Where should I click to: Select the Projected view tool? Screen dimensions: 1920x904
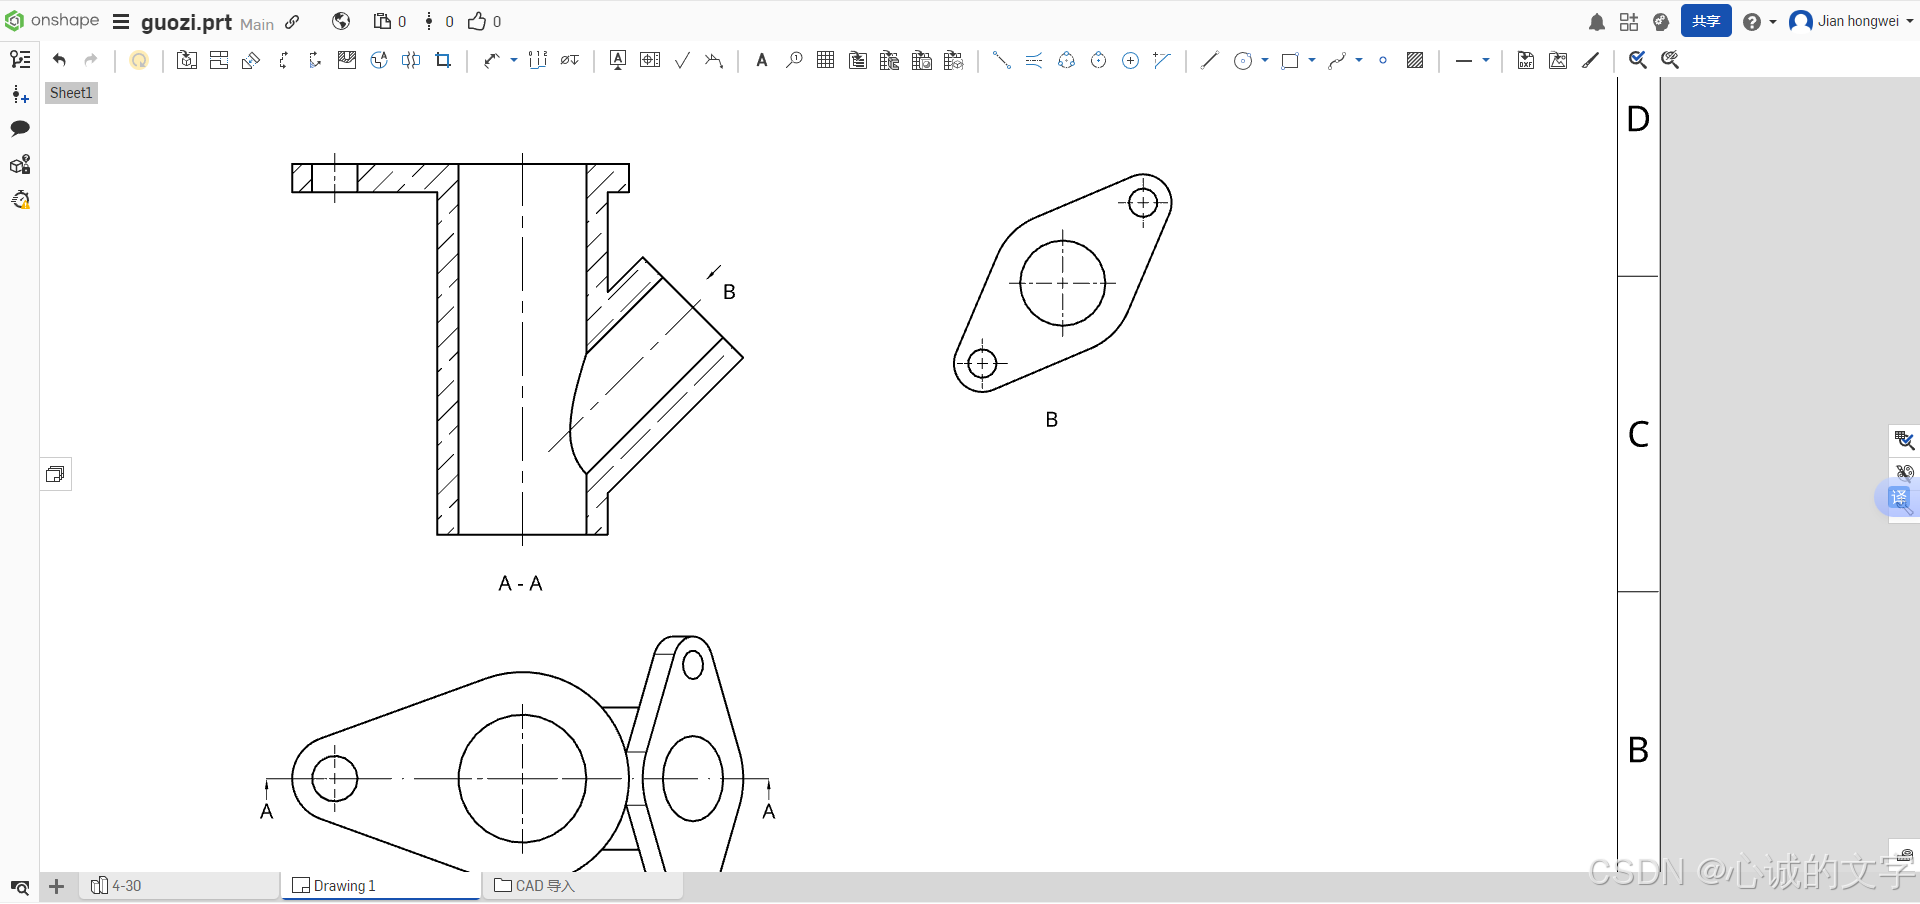pos(219,60)
